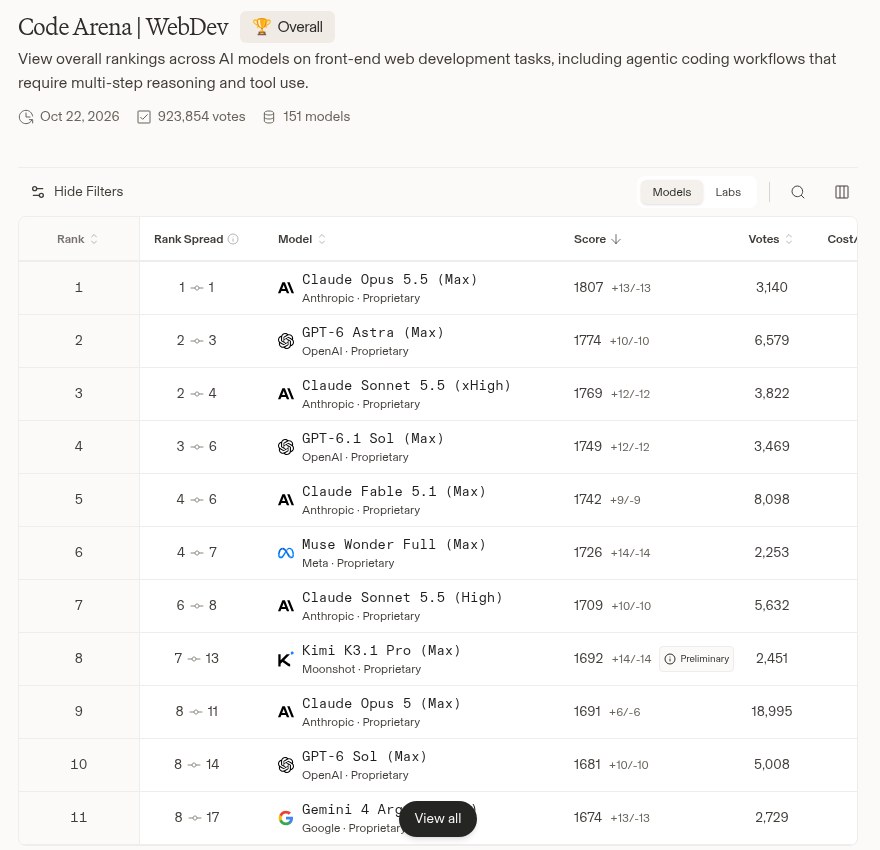This screenshot has height=850, width=880.
Task: Click the Overall category badge
Action: pyautogui.click(x=287, y=27)
